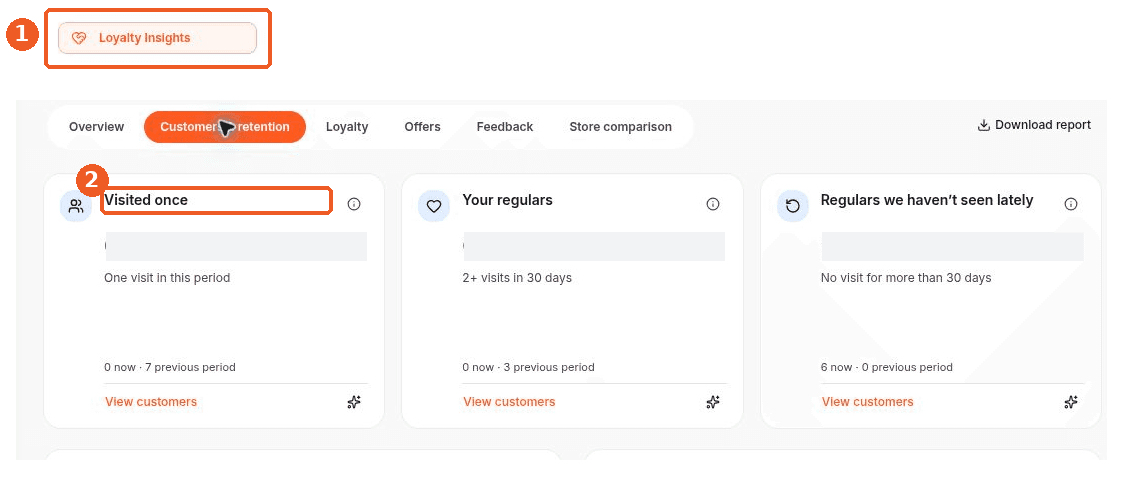Select the Customer retention tab

[225, 127]
